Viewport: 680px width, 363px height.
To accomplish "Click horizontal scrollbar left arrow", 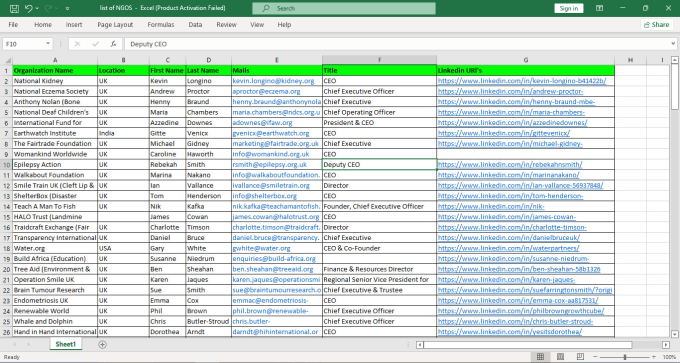I will point(419,345).
